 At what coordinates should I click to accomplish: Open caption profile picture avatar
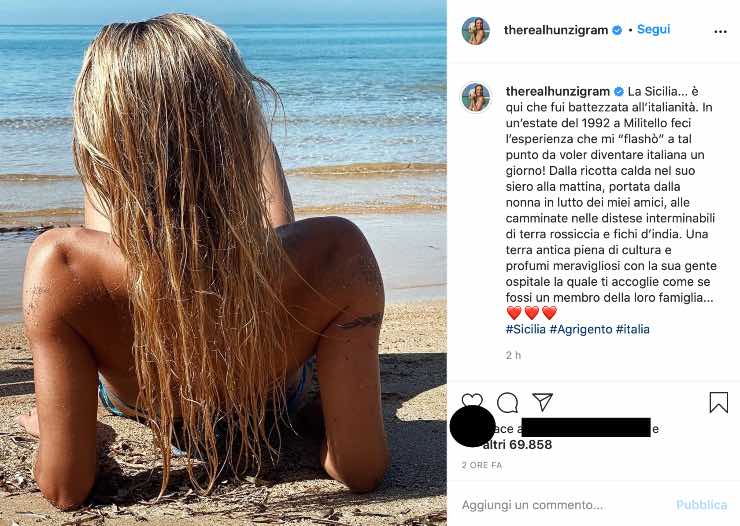click(x=475, y=97)
